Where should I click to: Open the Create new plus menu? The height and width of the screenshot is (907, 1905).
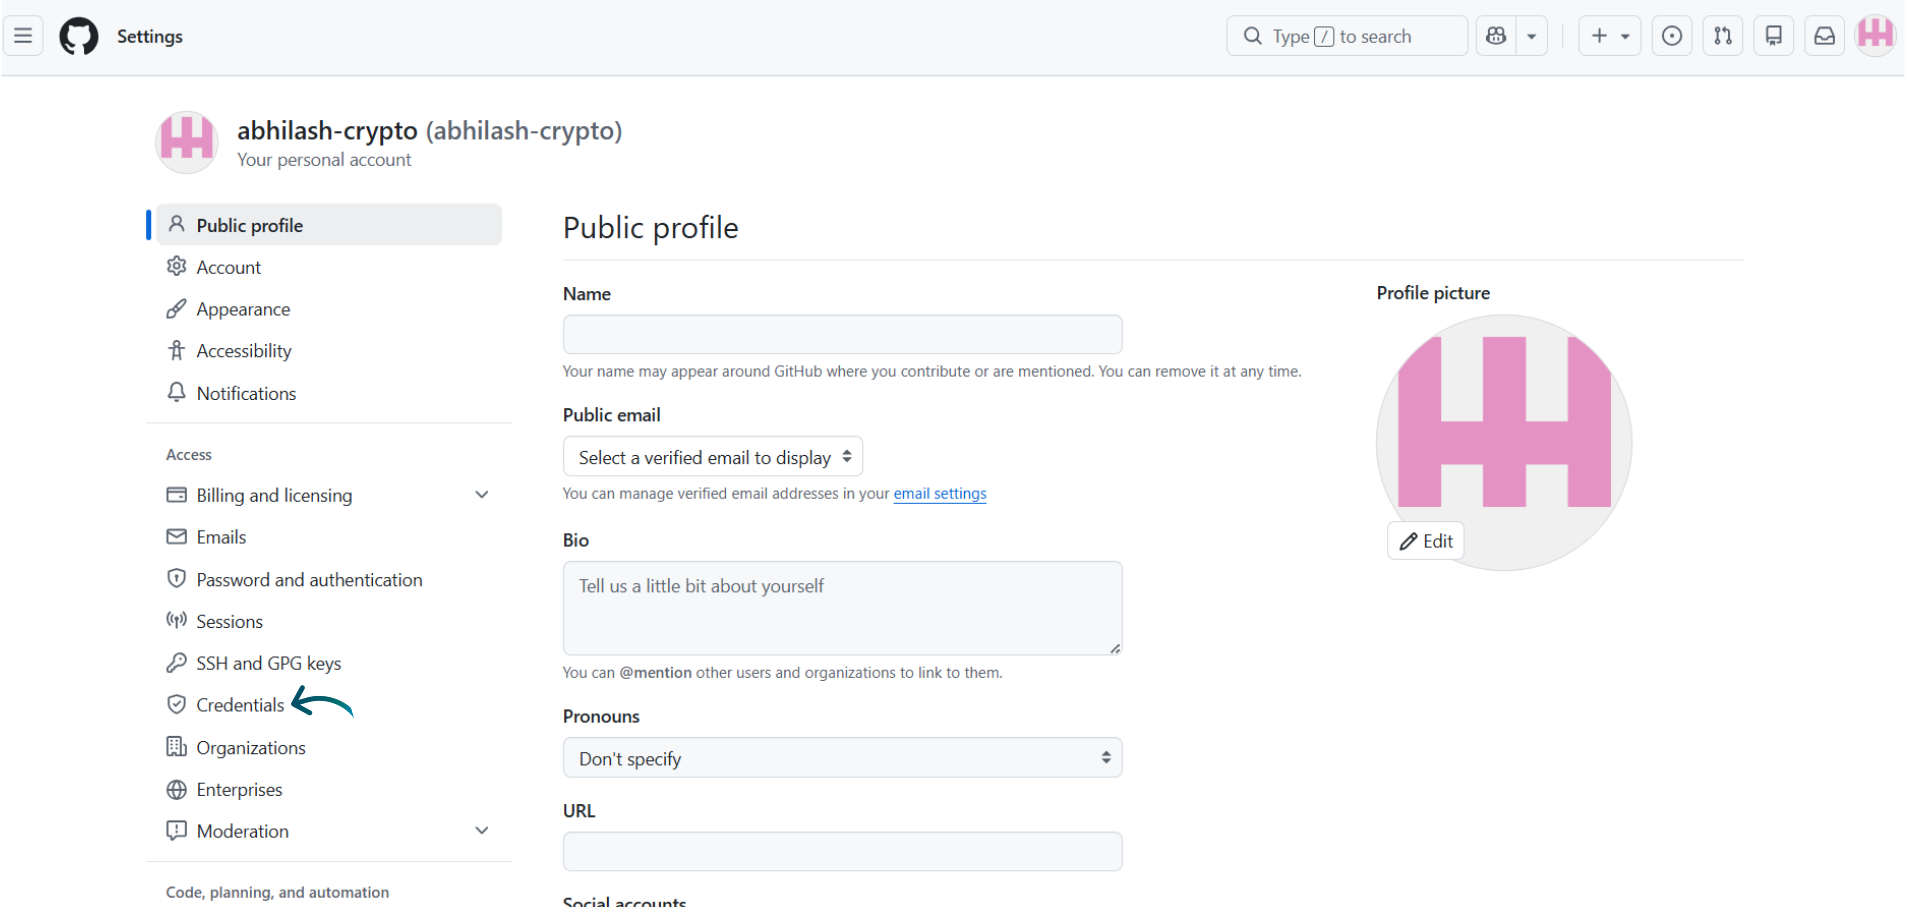tap(1609, 36)
